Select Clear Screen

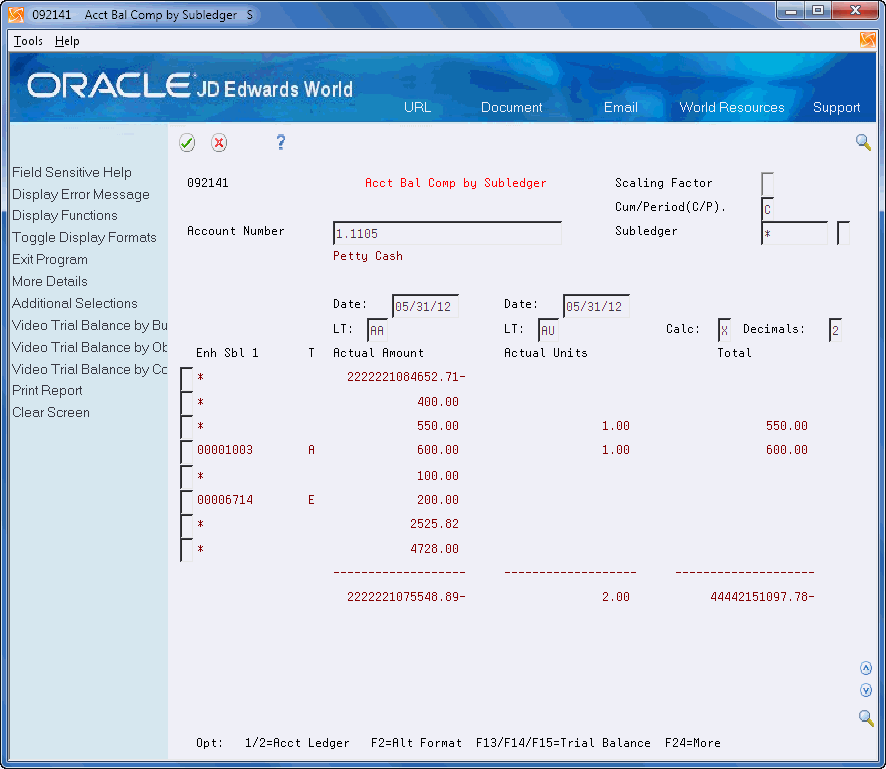pyautogui.click(x=51, y=412)
